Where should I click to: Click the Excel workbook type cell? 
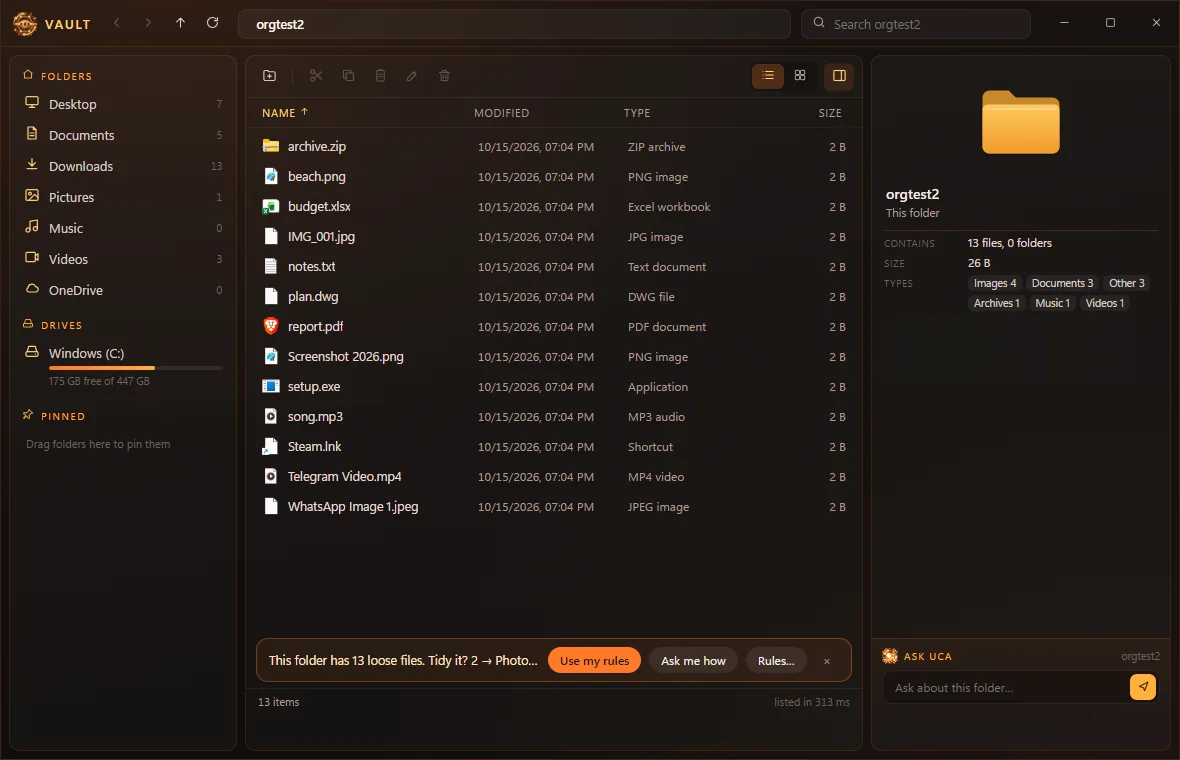click(669, 207)
